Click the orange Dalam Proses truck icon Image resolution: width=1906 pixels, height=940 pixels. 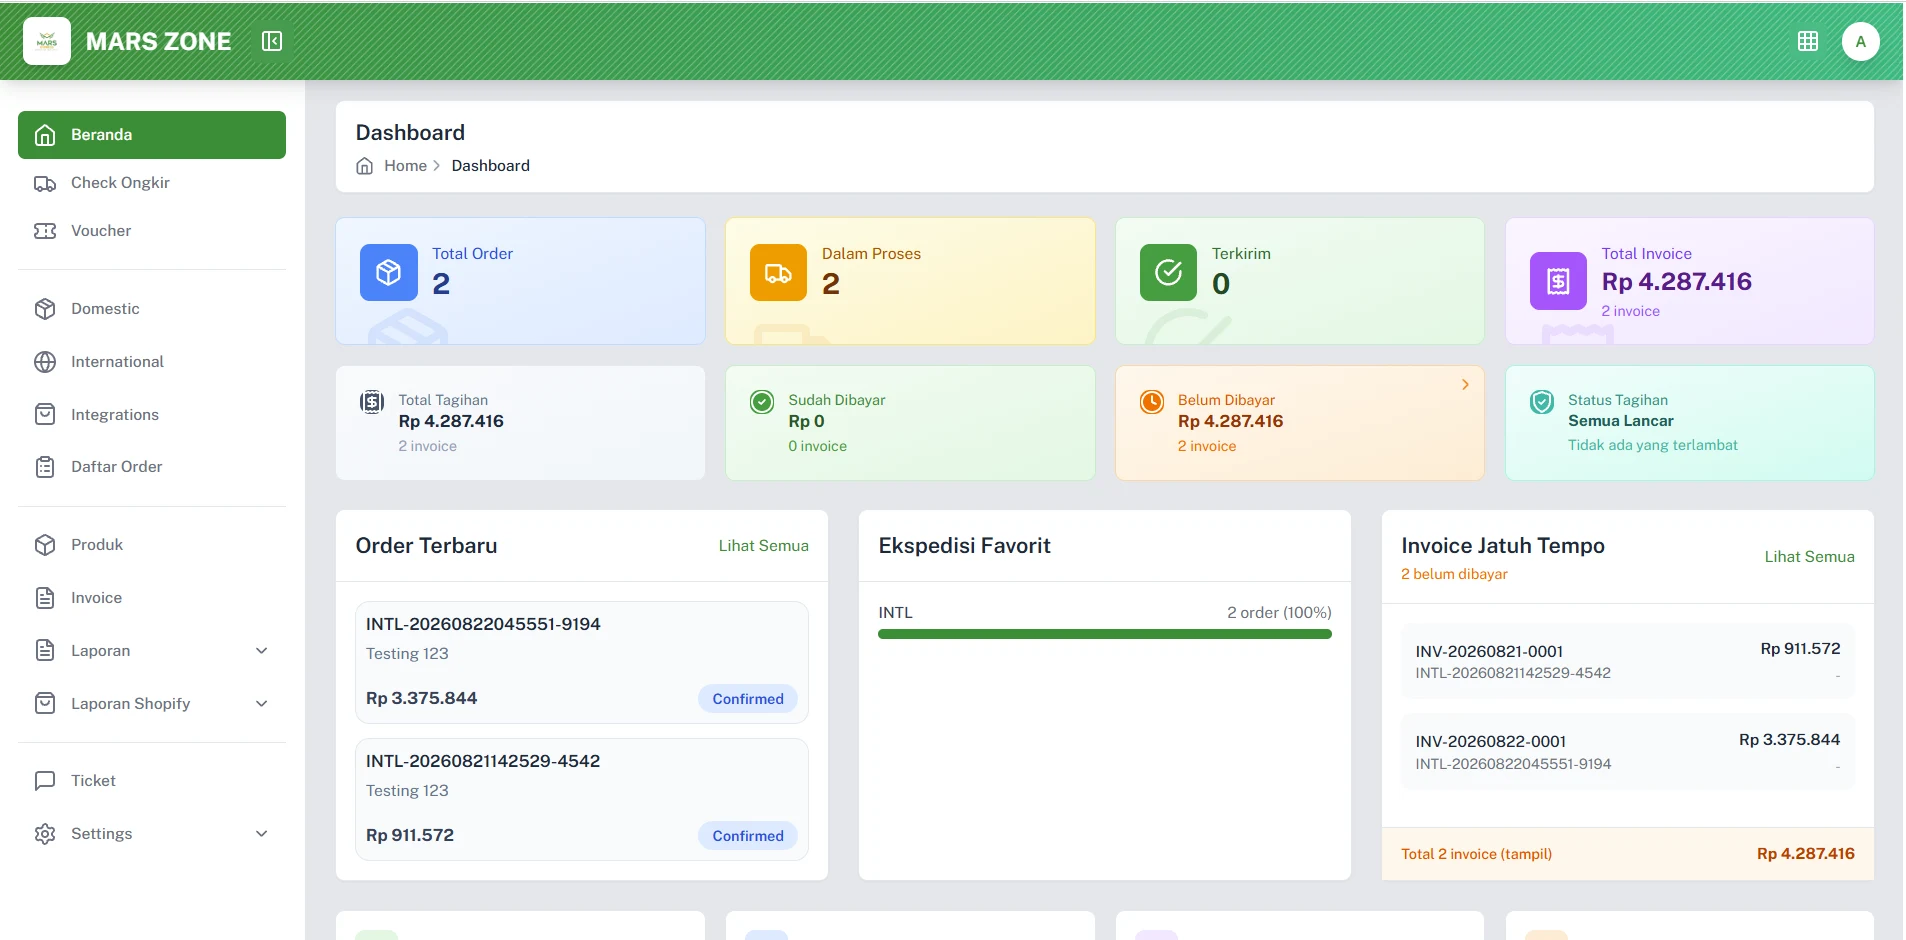778,272
